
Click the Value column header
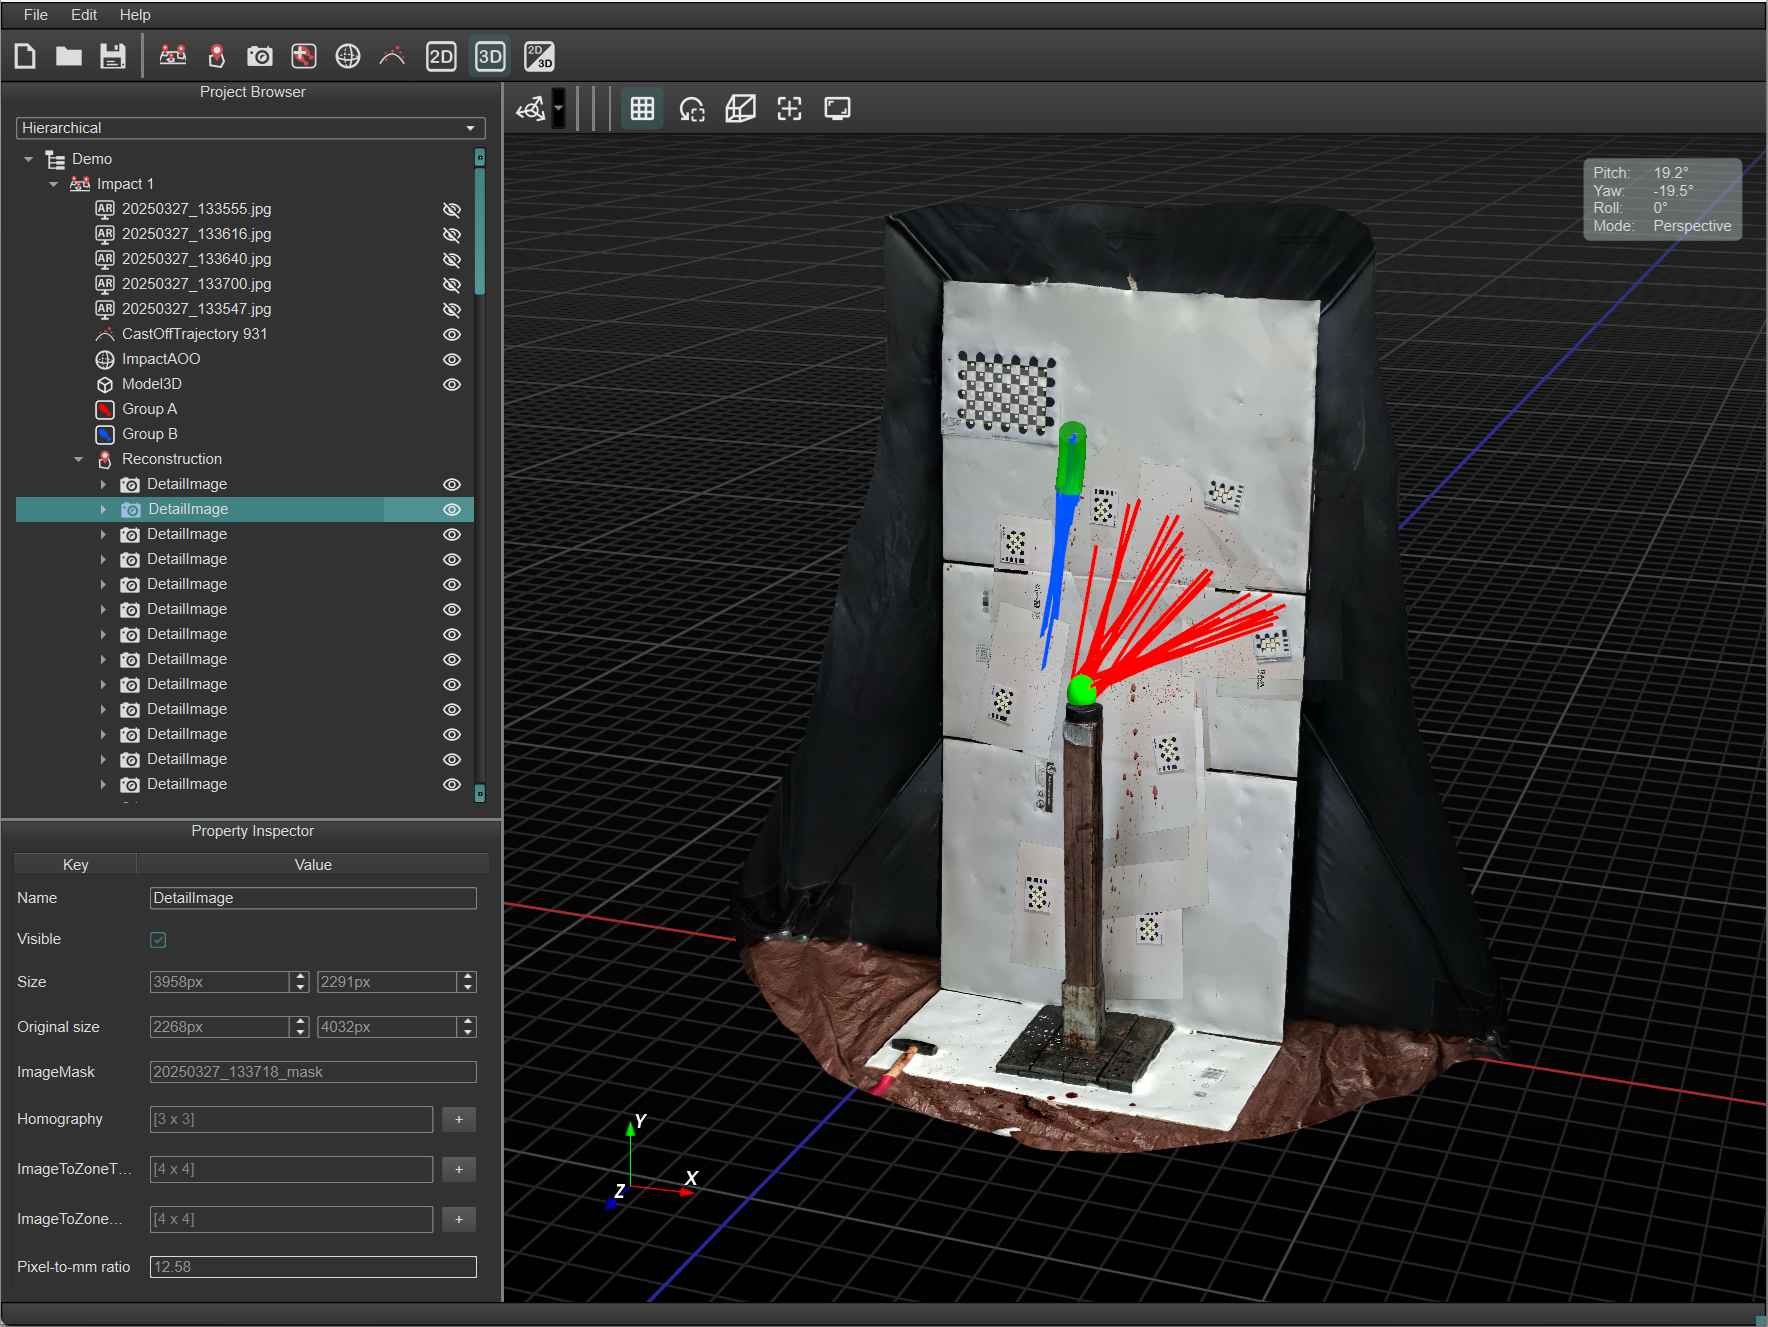(x=313, y=865)
